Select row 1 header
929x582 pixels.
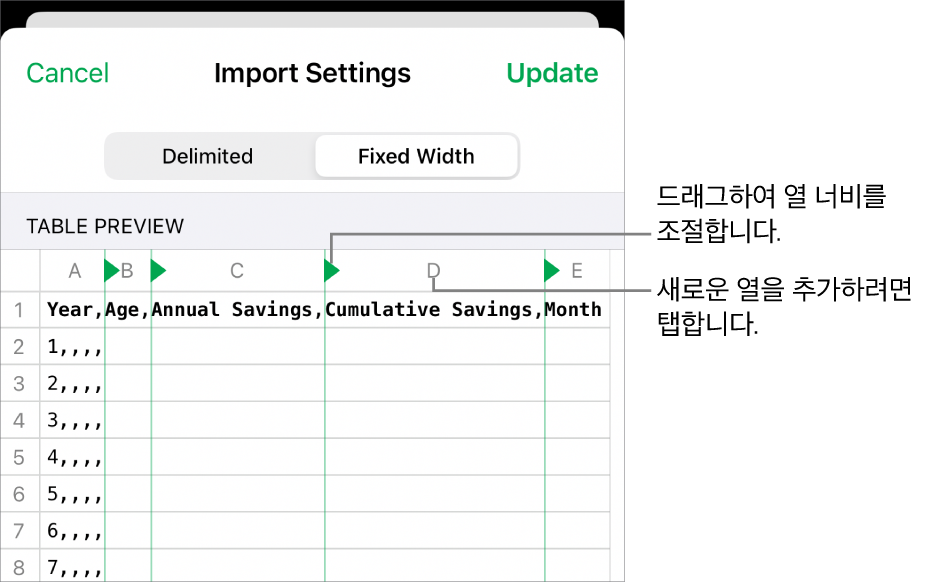[19, 310]
